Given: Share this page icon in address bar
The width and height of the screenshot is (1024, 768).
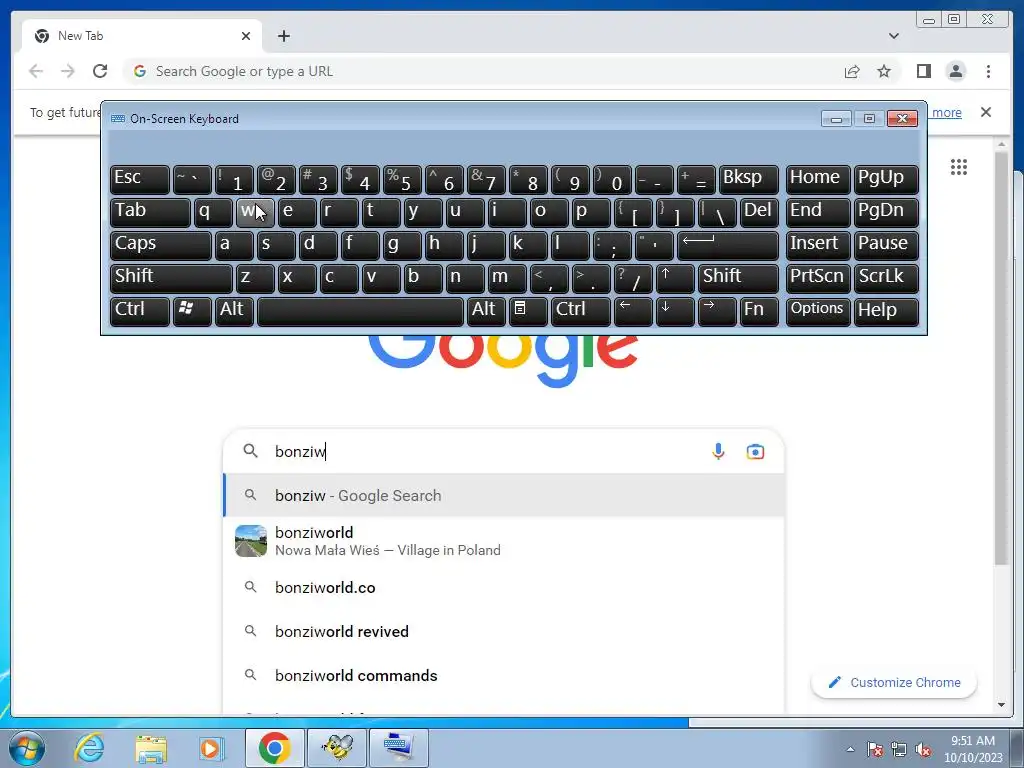Looking at the screenshot, I should [852, 71].
